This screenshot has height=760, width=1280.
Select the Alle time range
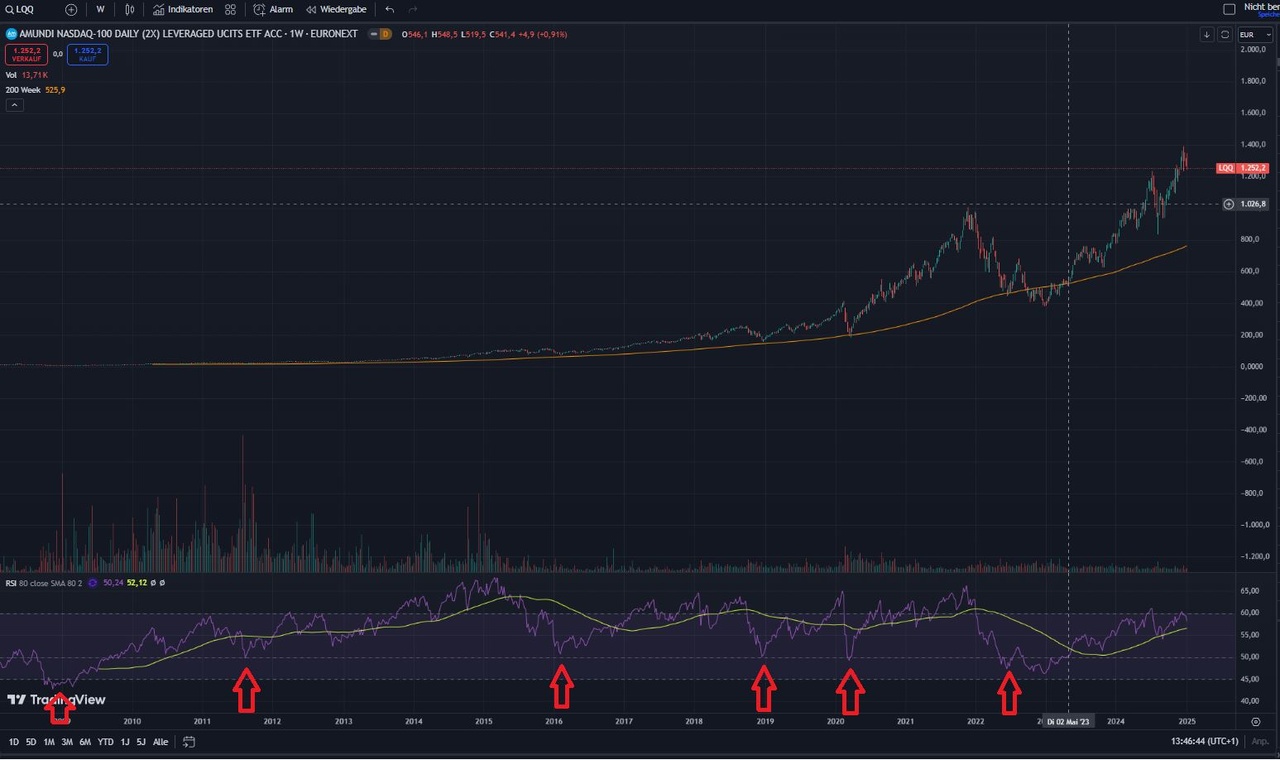point(160,742)
